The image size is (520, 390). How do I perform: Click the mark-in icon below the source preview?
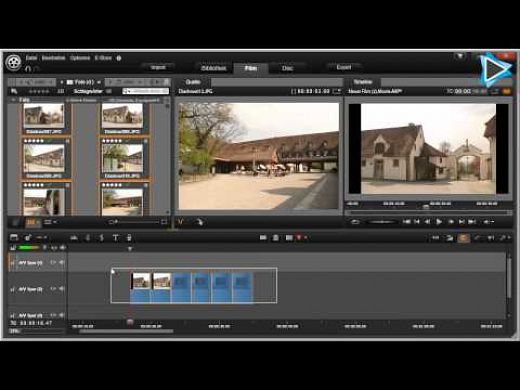181,221
